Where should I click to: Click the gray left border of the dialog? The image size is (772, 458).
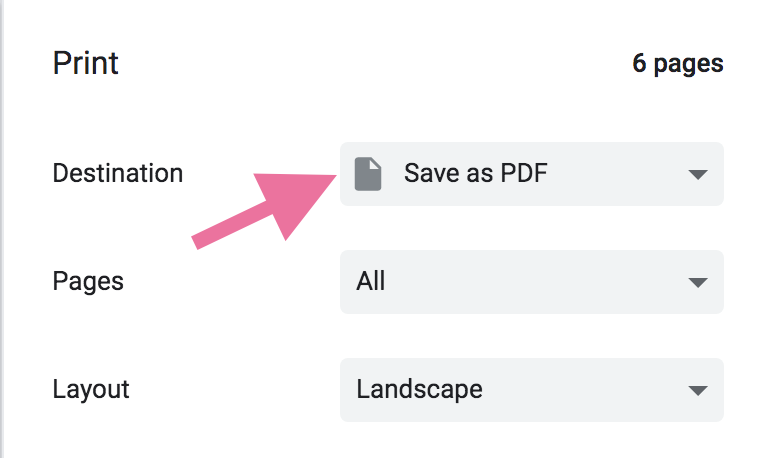[3, 229]
